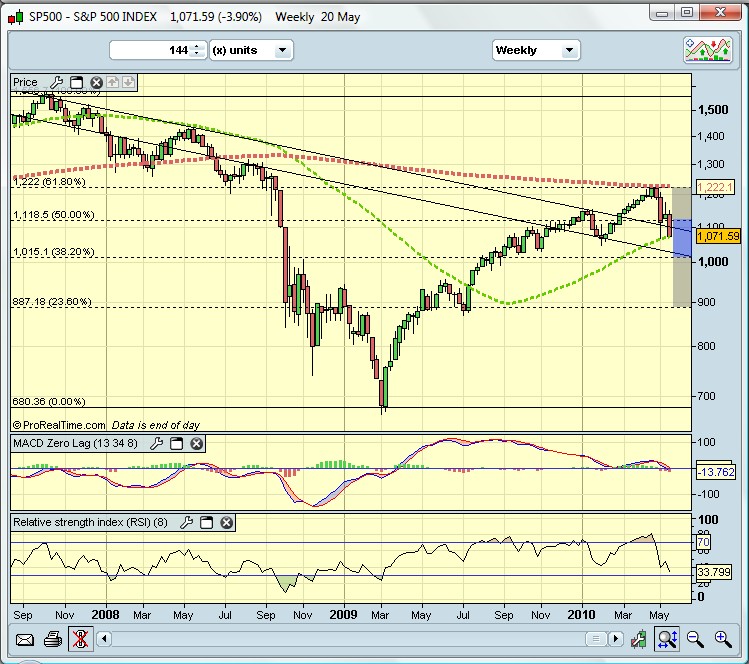The image size is (749, 664).
Task: Move Price panel up arrow
Action: pos(112,82)
